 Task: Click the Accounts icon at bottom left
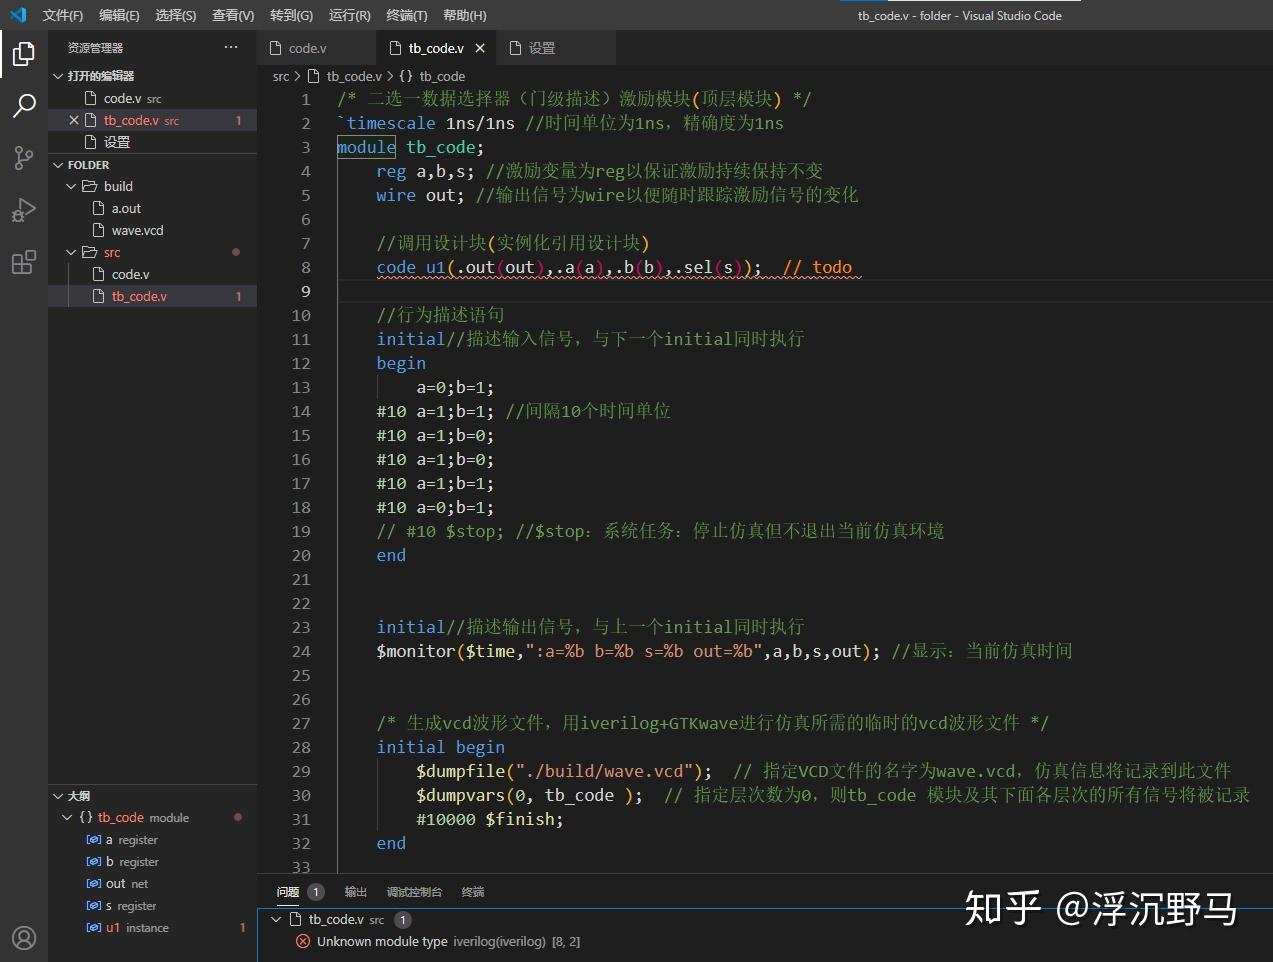click(x=23, y=938)
